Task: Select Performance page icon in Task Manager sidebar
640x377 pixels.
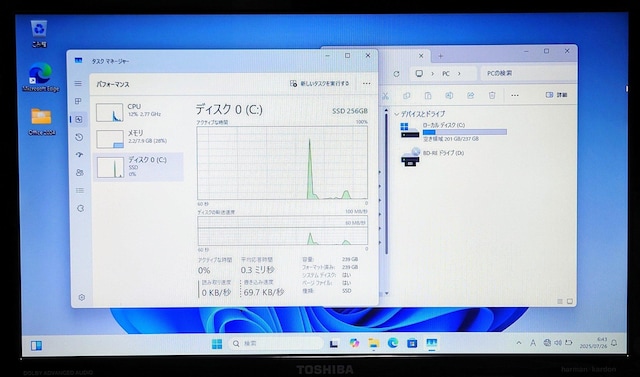Action: tap(79, 119)
